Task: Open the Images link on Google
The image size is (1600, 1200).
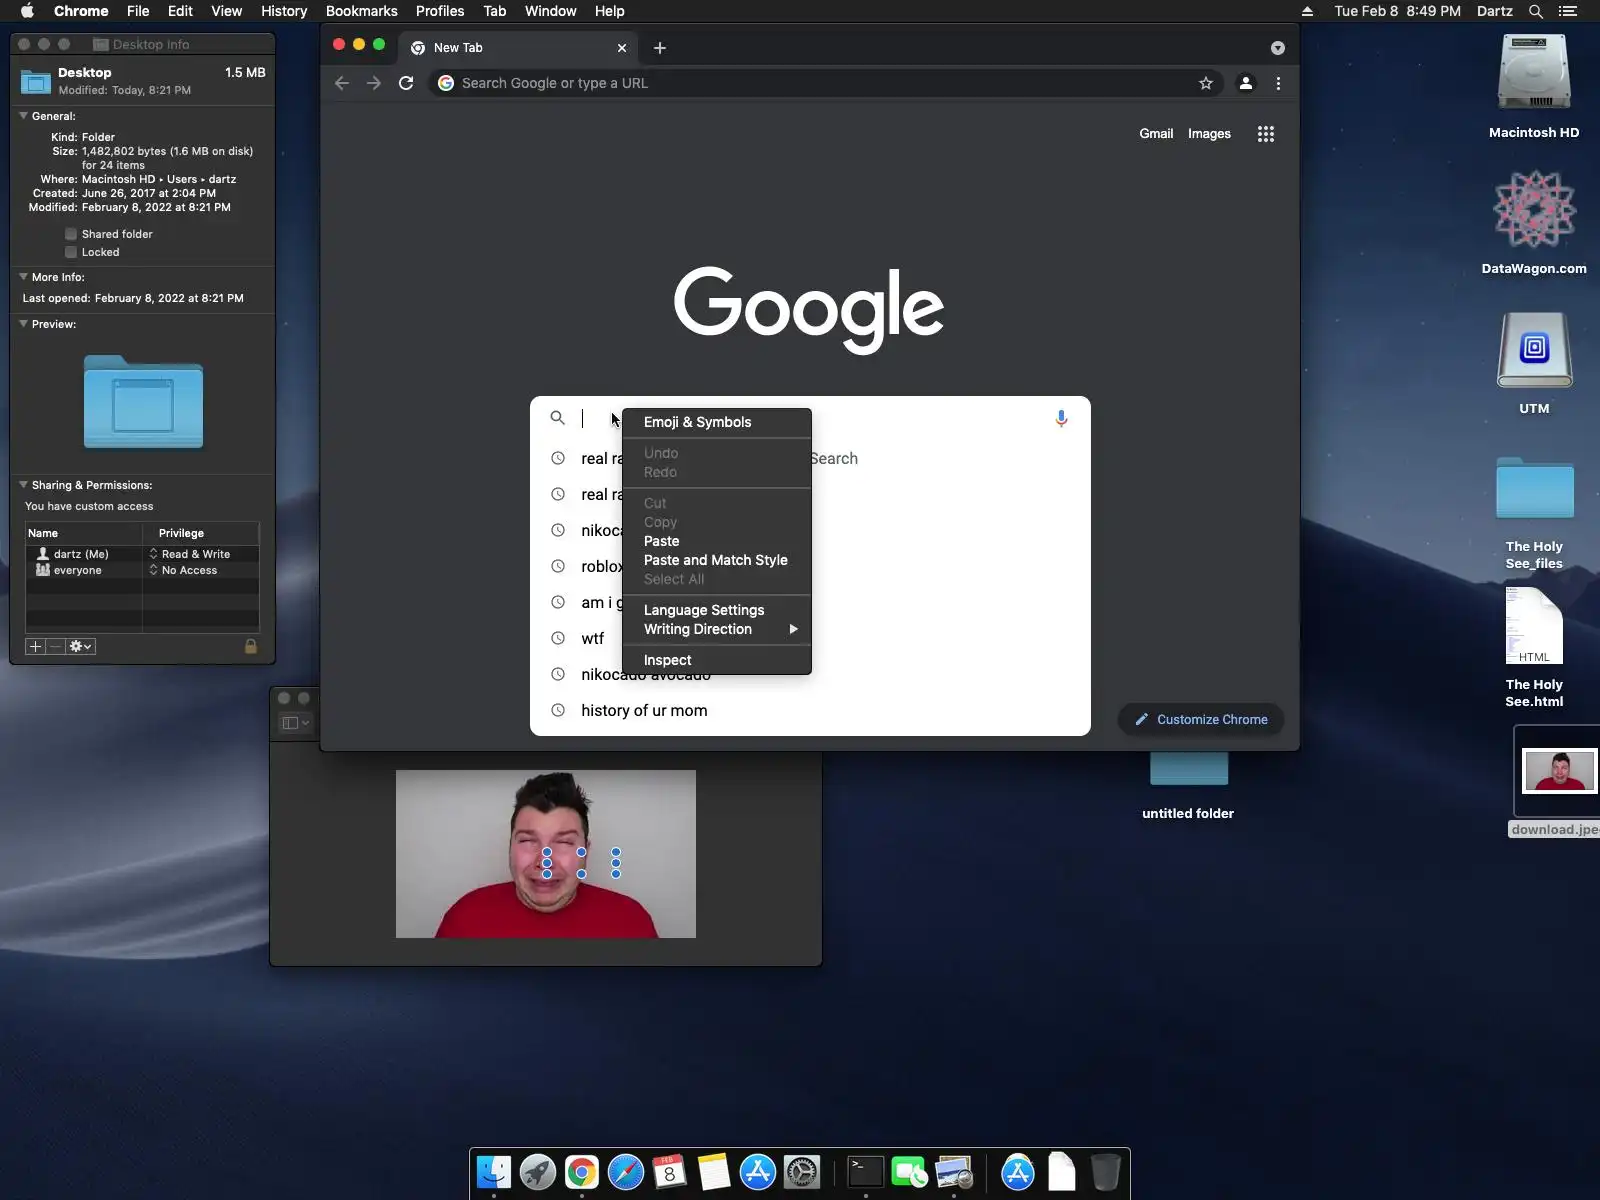Action: pyautogui.click(x=1209, y=134)
